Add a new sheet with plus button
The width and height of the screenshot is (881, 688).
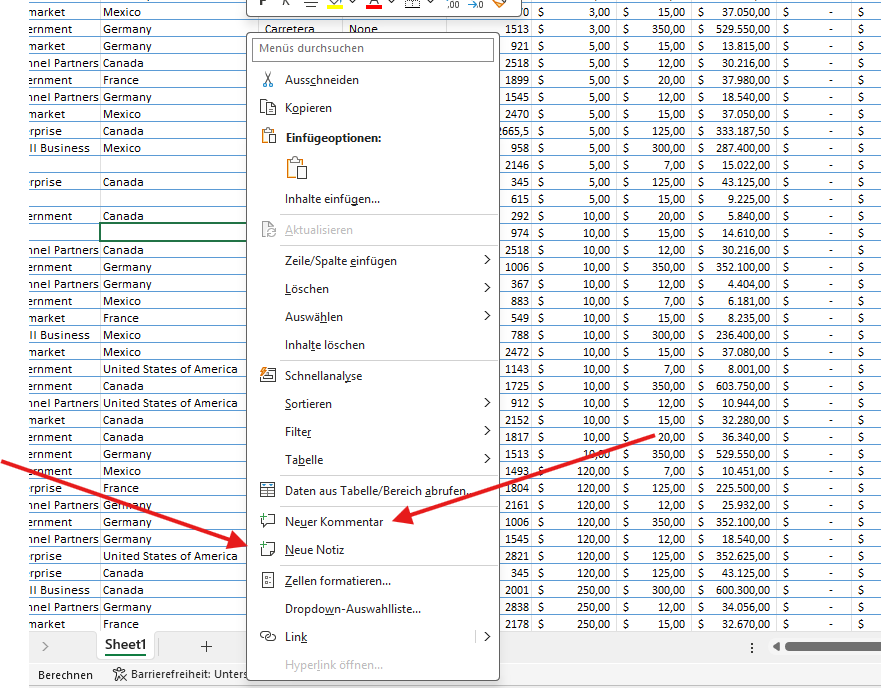point(206,646)
